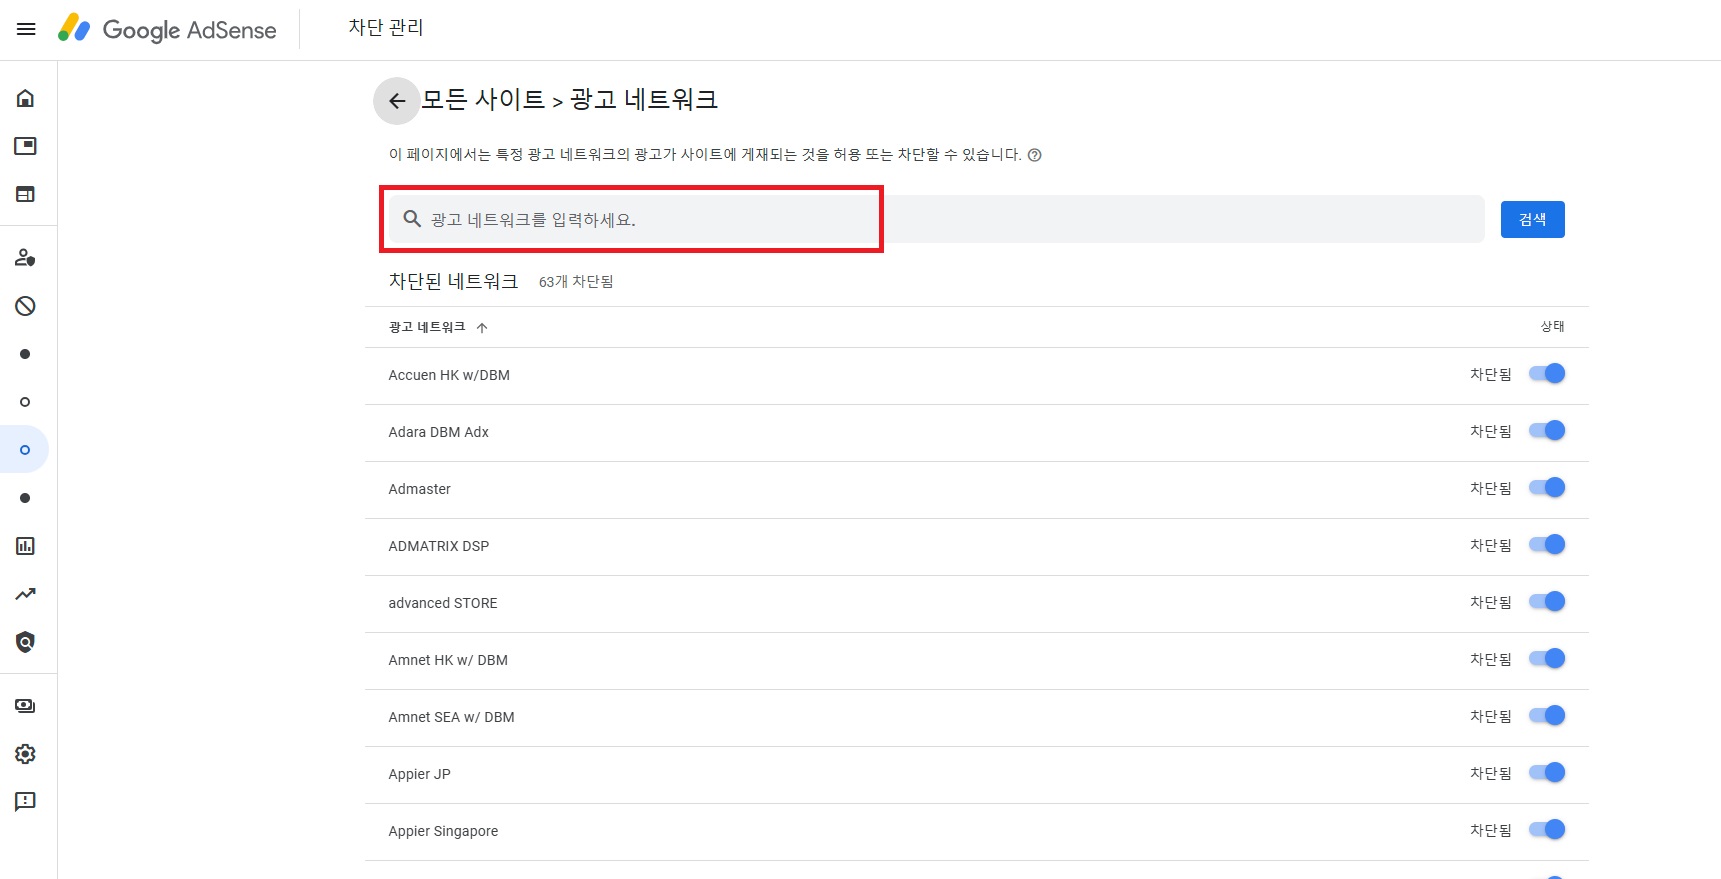
Task: Click the 차단 관리 page title
Action: tap(386, 28)
